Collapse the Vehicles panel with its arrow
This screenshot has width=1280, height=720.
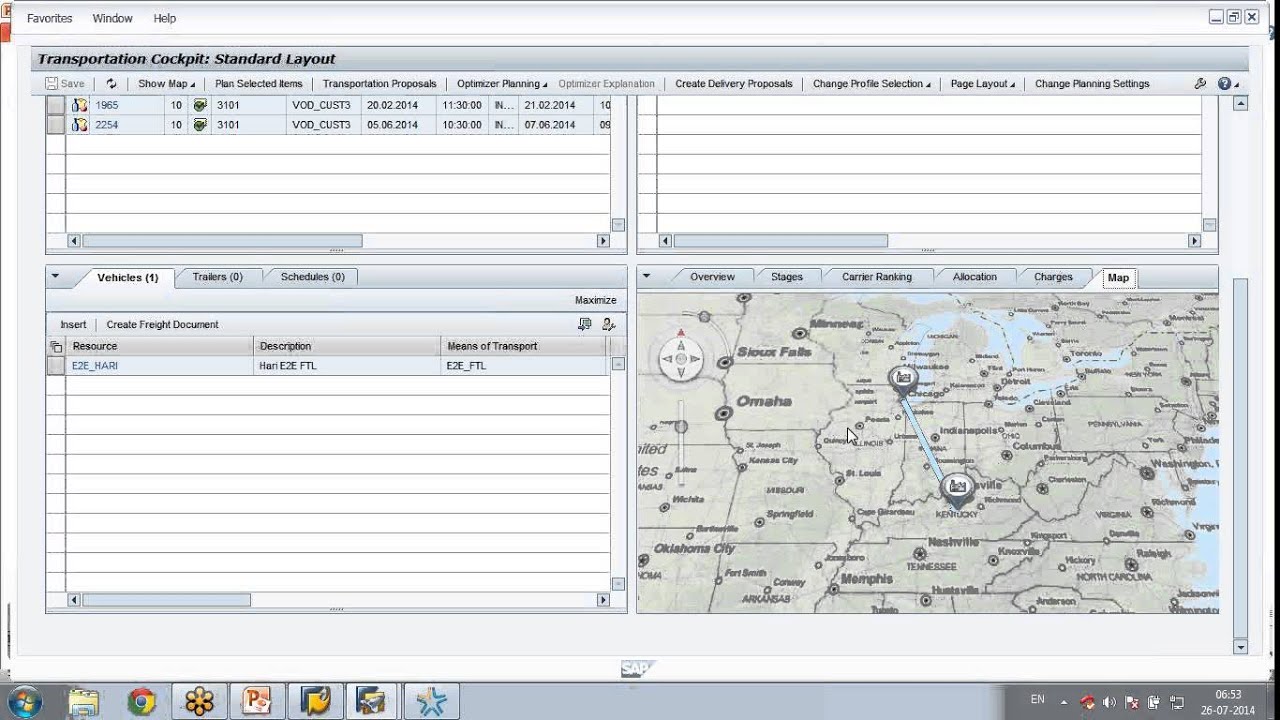[55, 276]
